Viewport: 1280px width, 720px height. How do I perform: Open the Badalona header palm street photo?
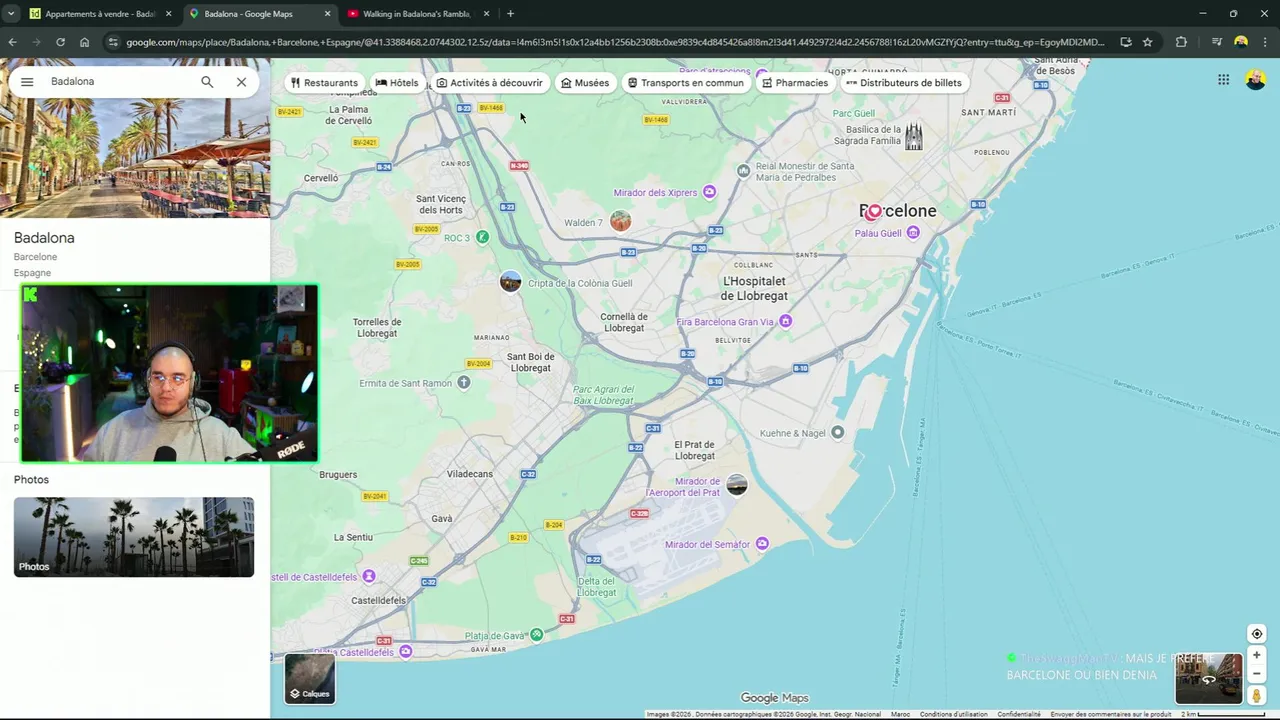135,157
